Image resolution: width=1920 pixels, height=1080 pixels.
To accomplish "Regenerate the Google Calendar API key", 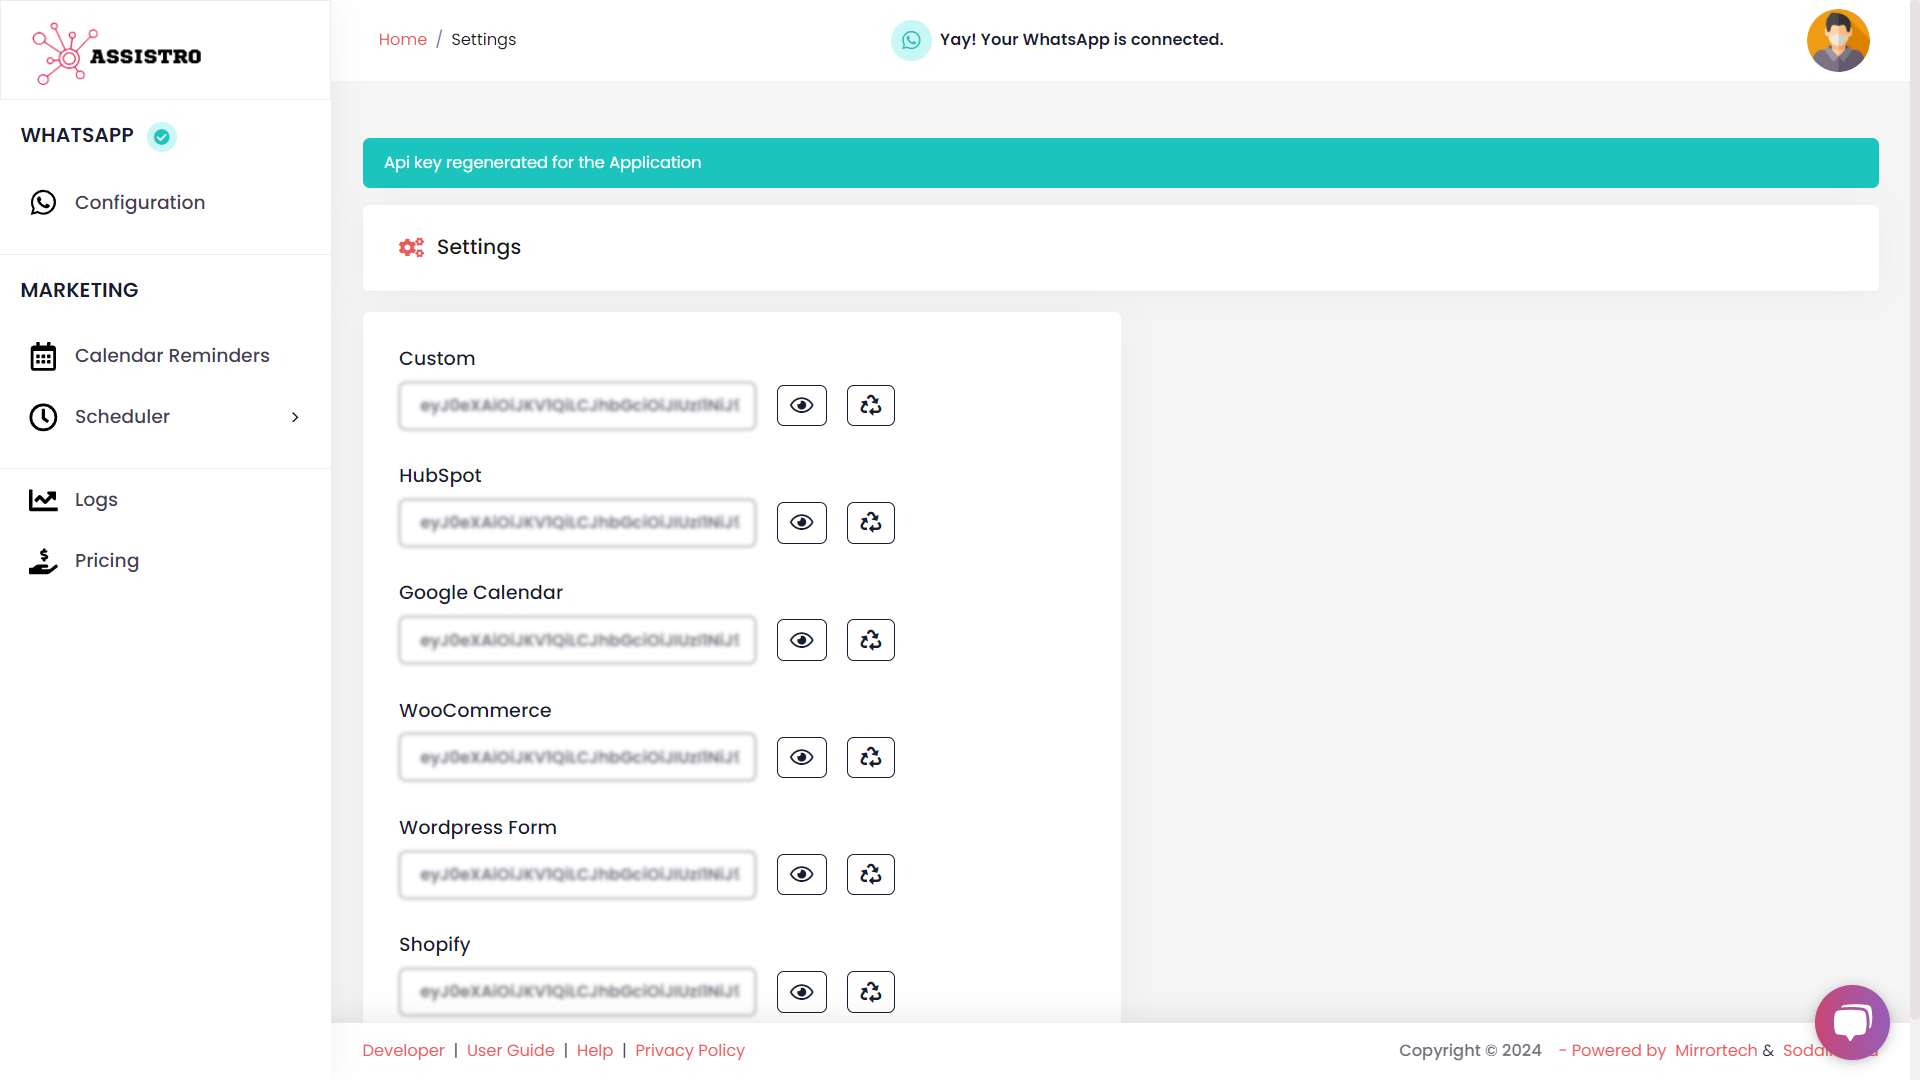I will pyautogui.click(x=870, y=640).
